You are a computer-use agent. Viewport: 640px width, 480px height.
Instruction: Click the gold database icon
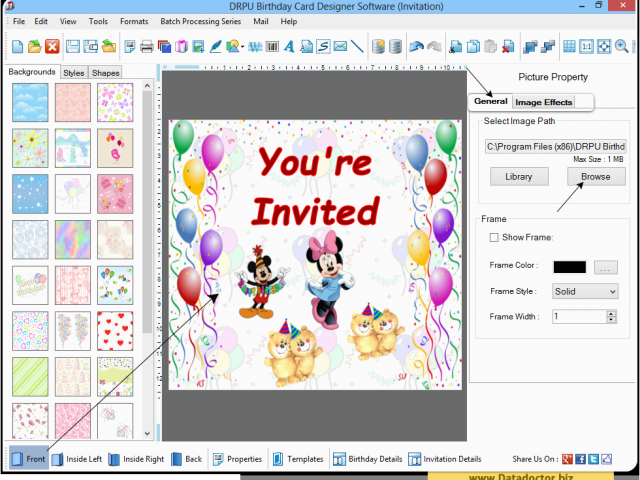point(378,47)
